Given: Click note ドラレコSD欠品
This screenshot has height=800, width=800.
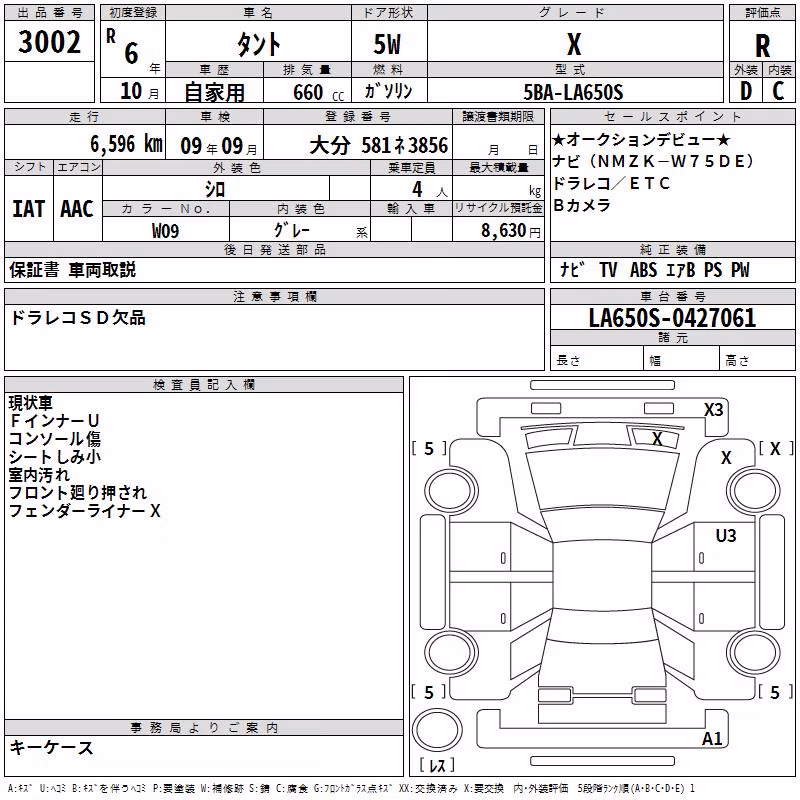Looking at the screenshot, I should pos(78,317).
